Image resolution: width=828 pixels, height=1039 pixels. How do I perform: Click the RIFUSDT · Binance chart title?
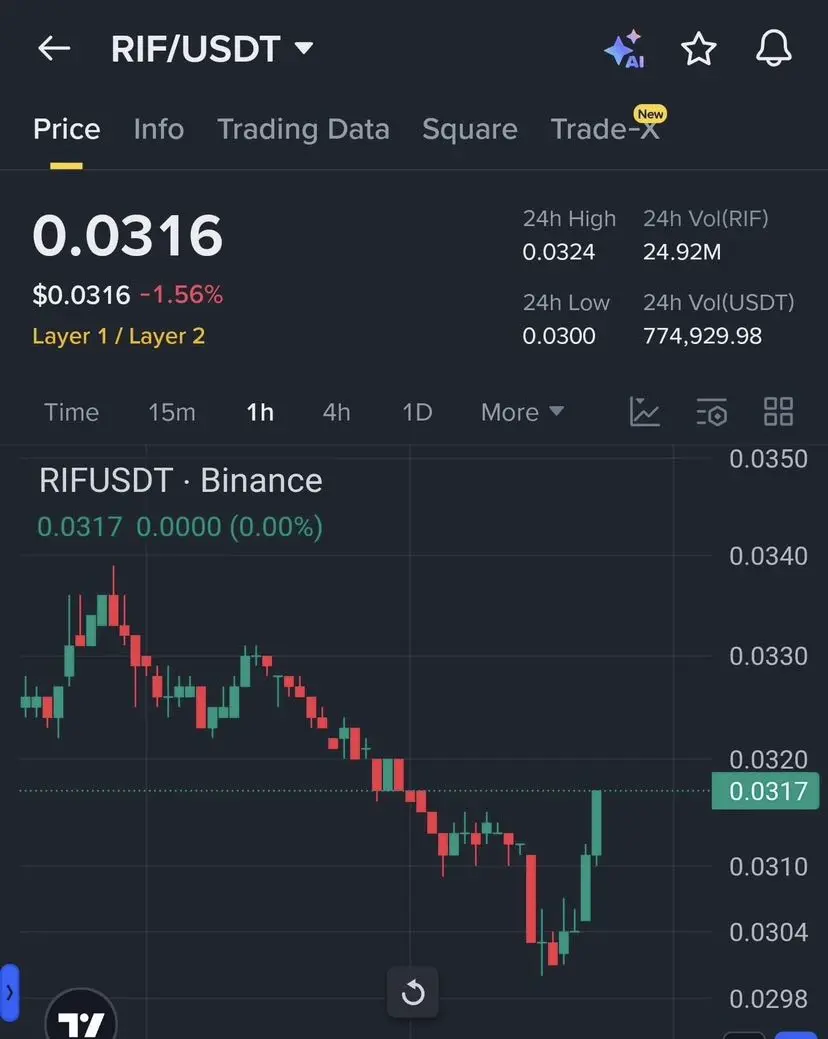tap(181, 480)
